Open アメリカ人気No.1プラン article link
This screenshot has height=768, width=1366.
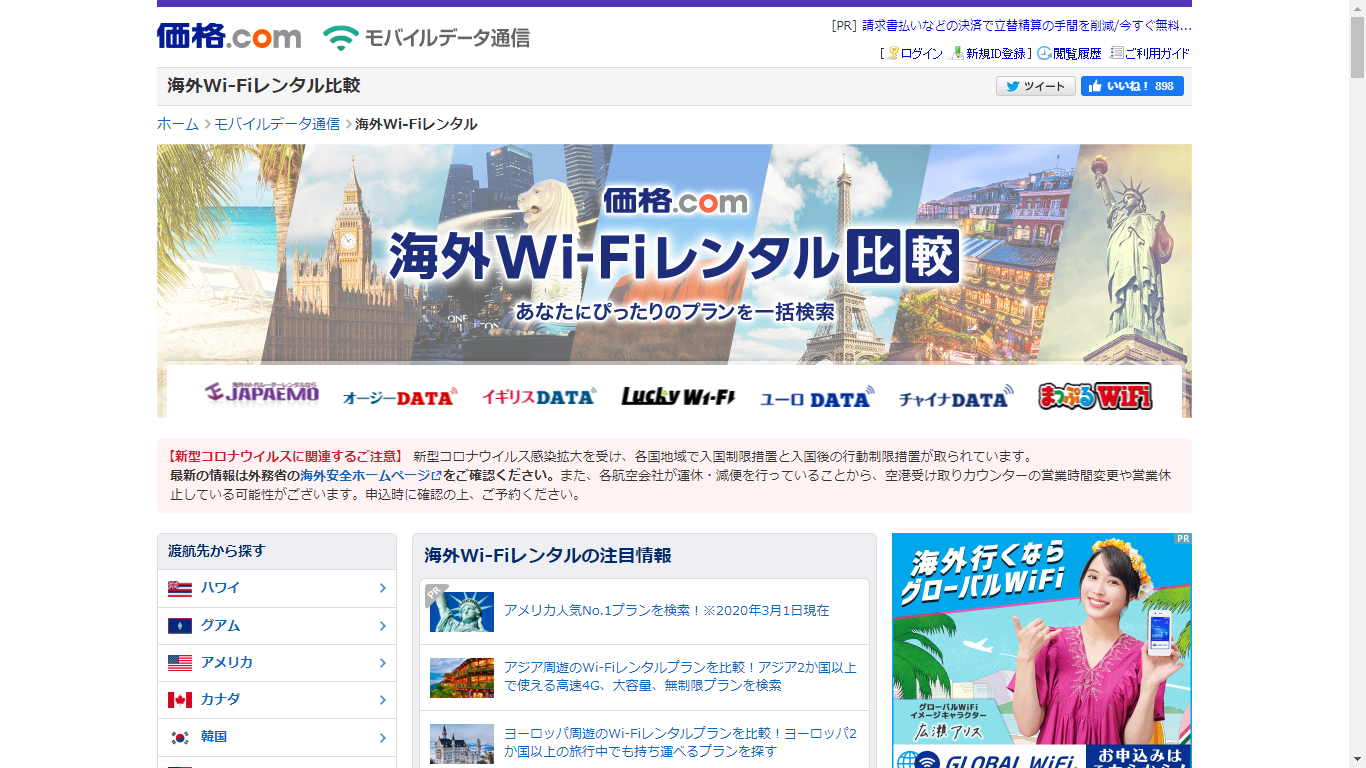667,610
